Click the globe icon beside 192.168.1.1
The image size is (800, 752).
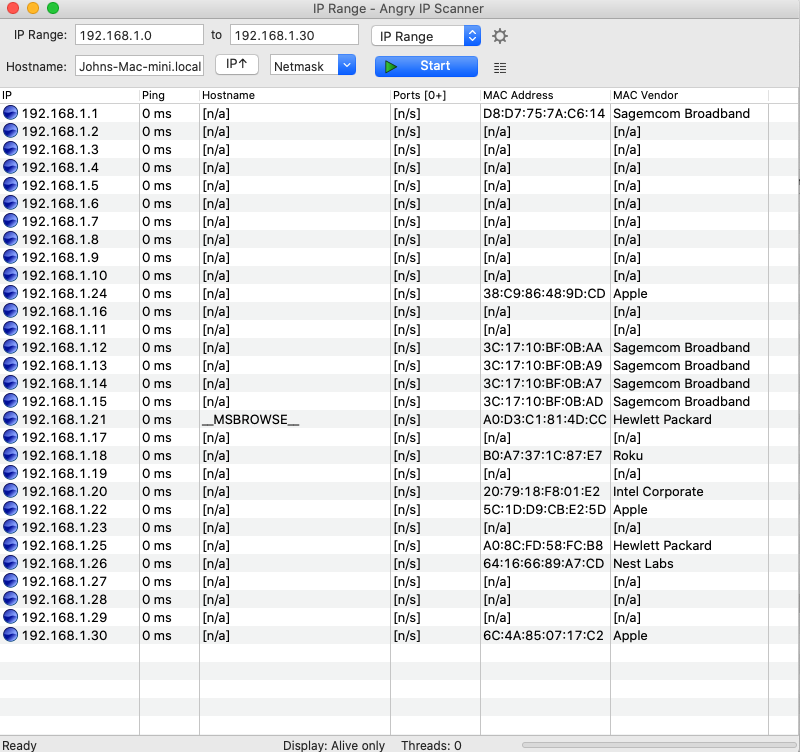11,113
